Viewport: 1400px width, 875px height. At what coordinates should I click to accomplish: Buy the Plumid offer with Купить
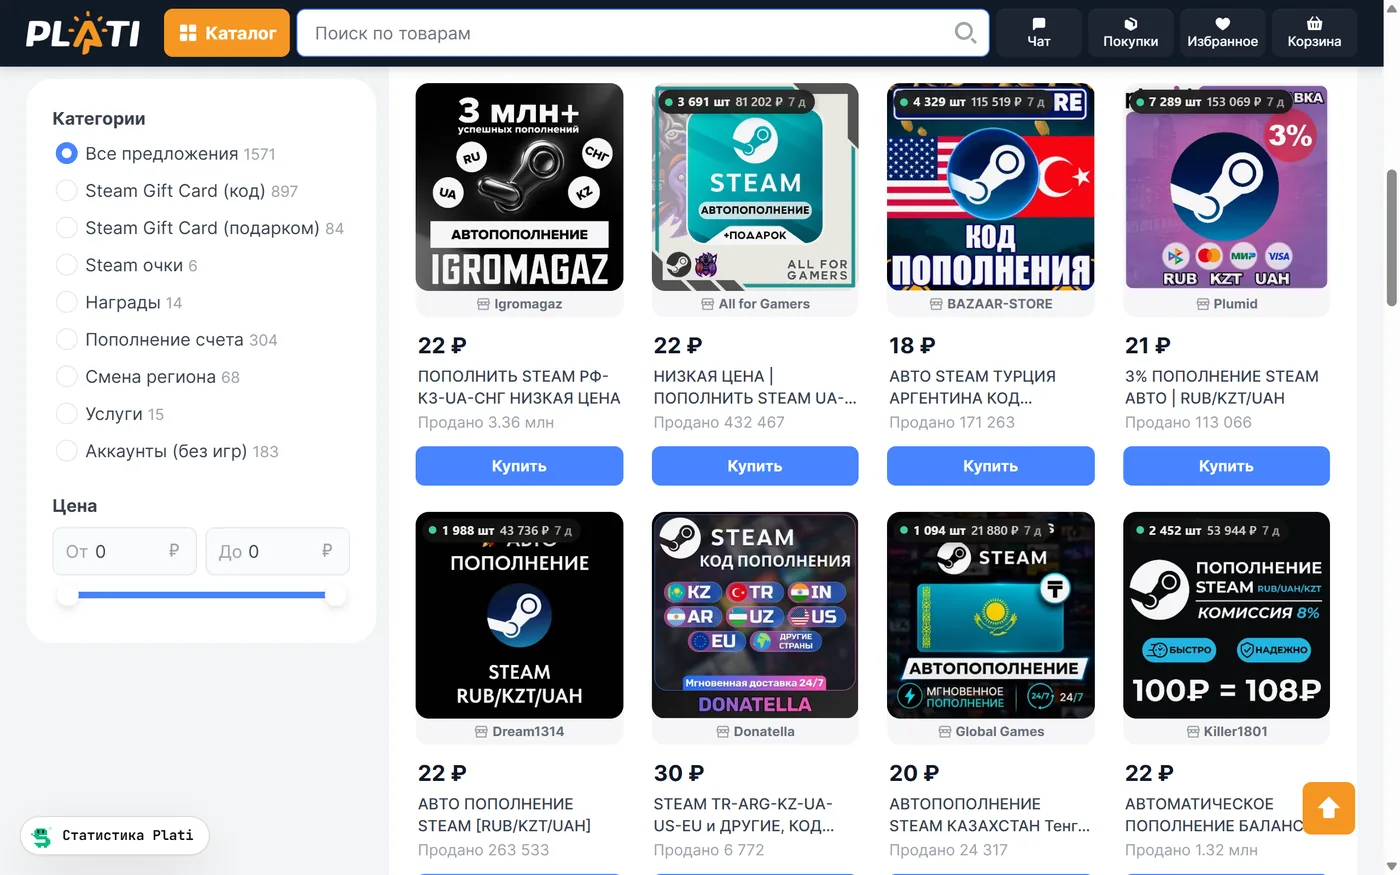pyautogui.click(x=1227, y=466)
